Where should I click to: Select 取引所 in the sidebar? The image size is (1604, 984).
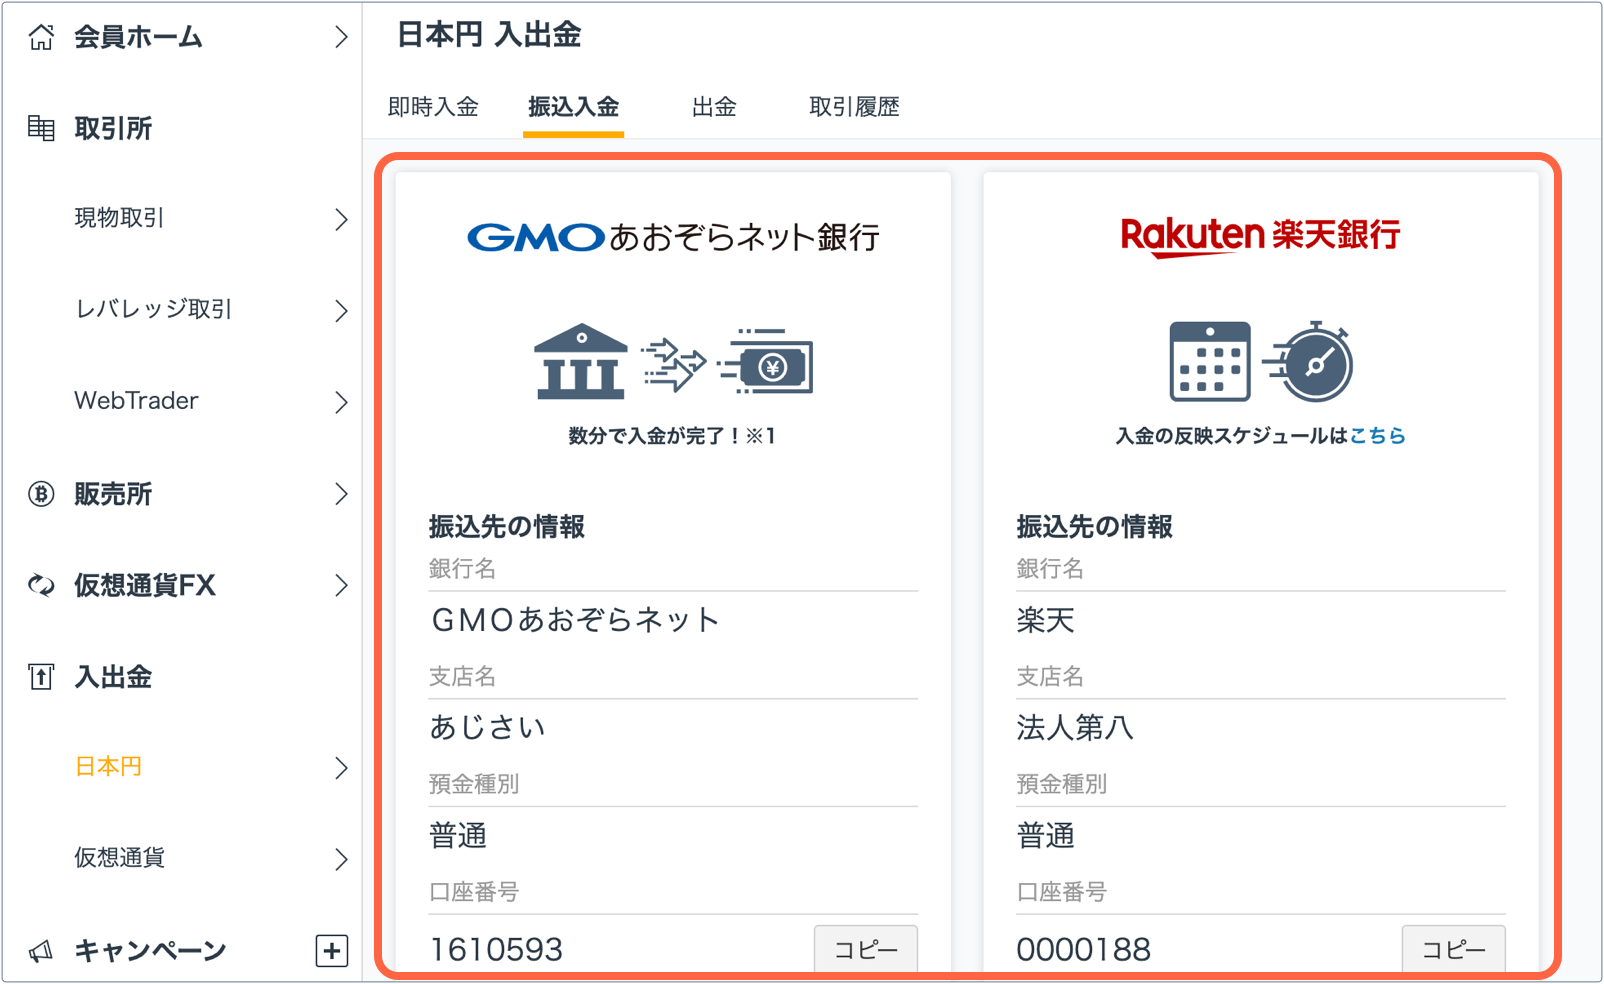(x=113, y=128)
